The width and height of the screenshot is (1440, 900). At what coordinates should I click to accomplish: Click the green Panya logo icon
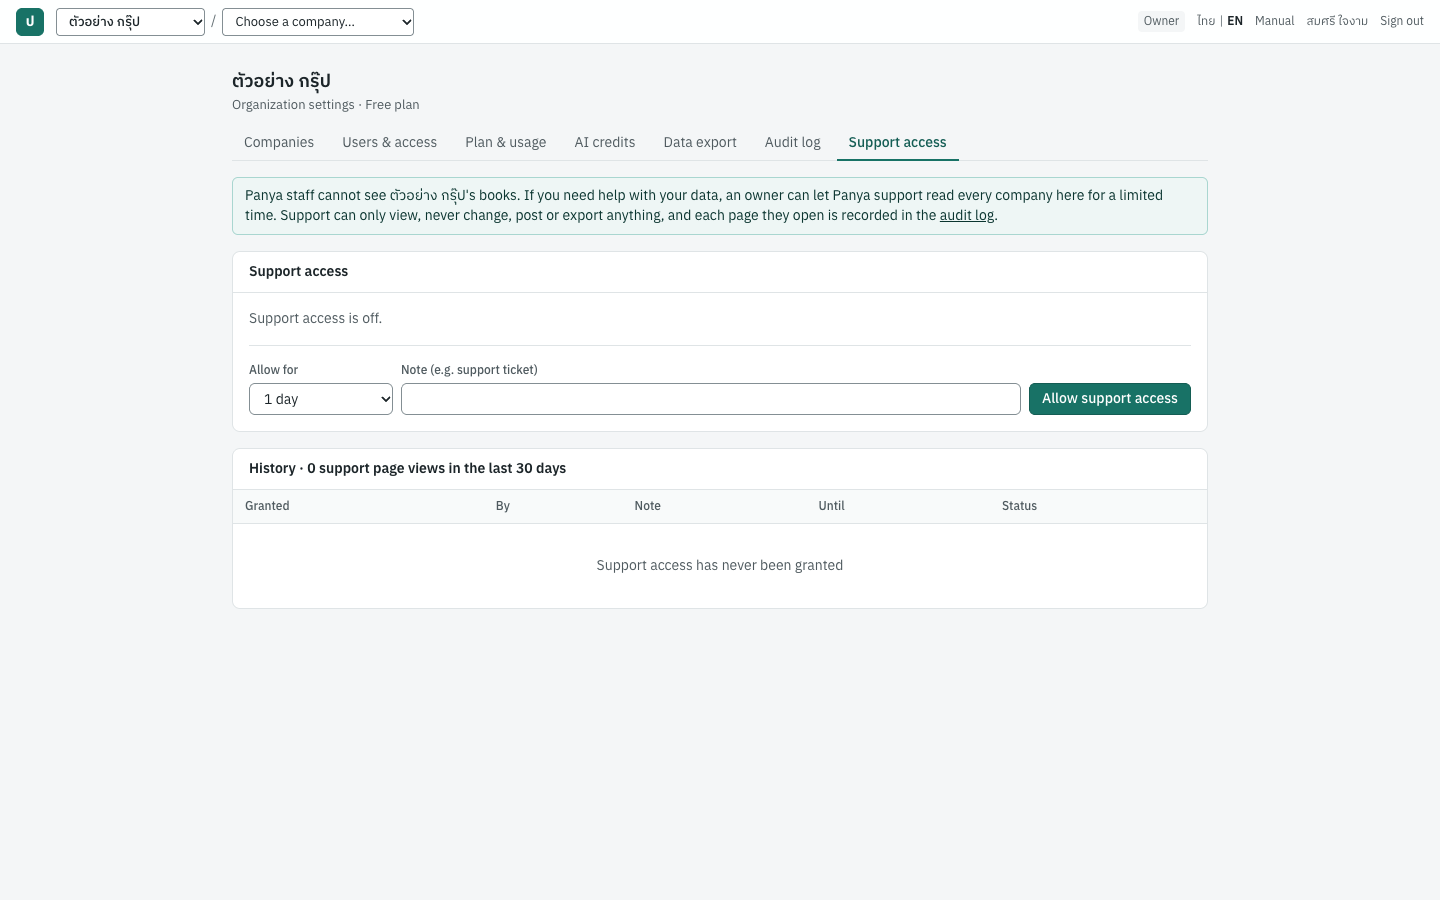point(30,22)
